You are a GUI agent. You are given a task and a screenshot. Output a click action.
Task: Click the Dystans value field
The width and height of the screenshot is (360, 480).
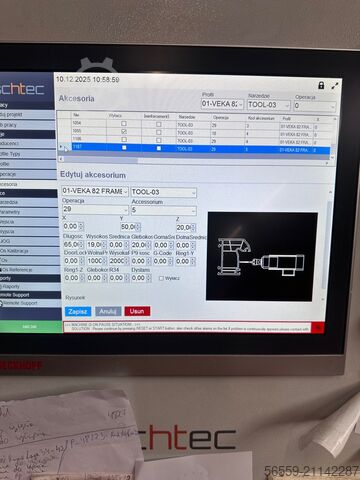141,278
